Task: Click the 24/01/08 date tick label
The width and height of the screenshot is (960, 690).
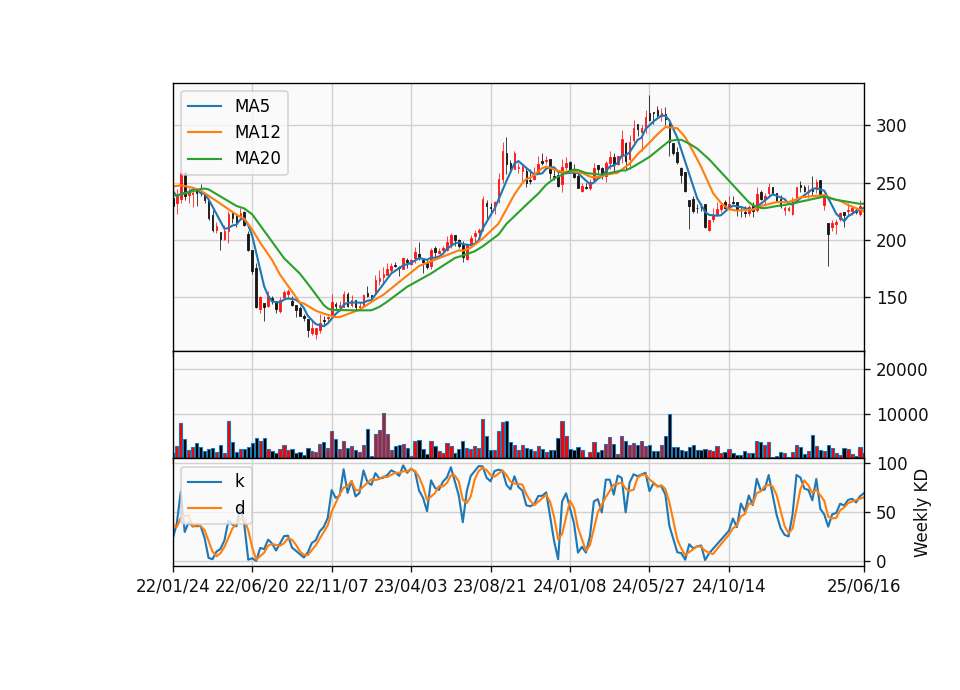Action: [x=569, y=586]
